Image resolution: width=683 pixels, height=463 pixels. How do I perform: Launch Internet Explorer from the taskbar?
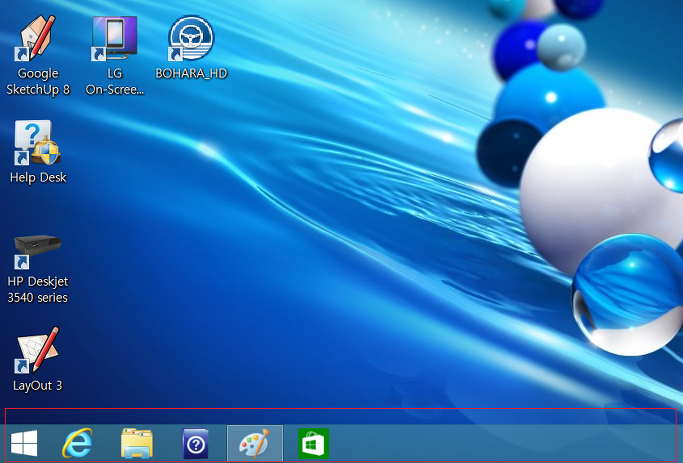[x=77, y=443]
